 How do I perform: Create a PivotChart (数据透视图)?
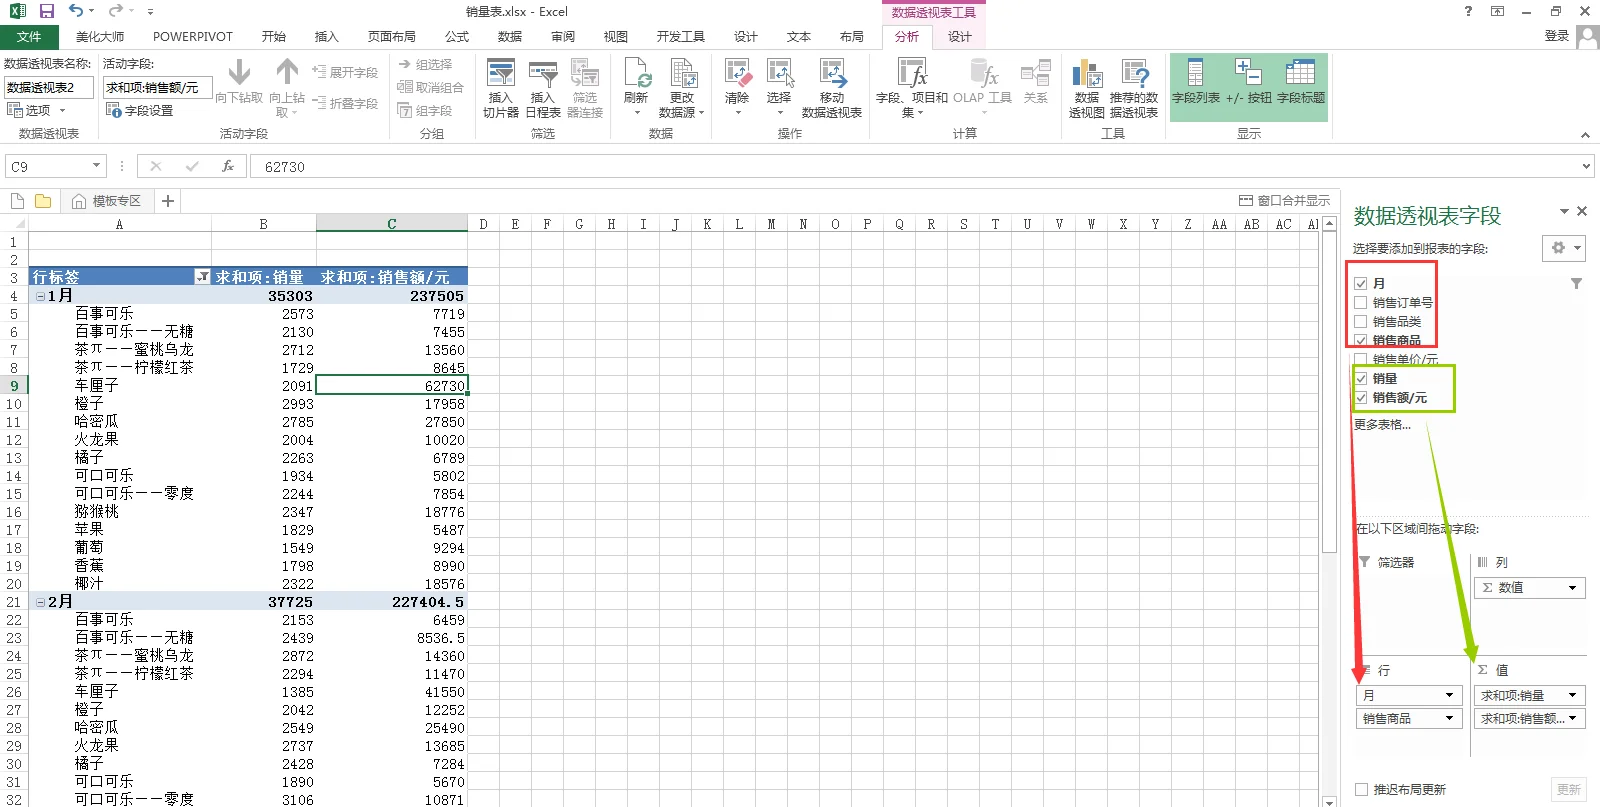[1087, 88]
